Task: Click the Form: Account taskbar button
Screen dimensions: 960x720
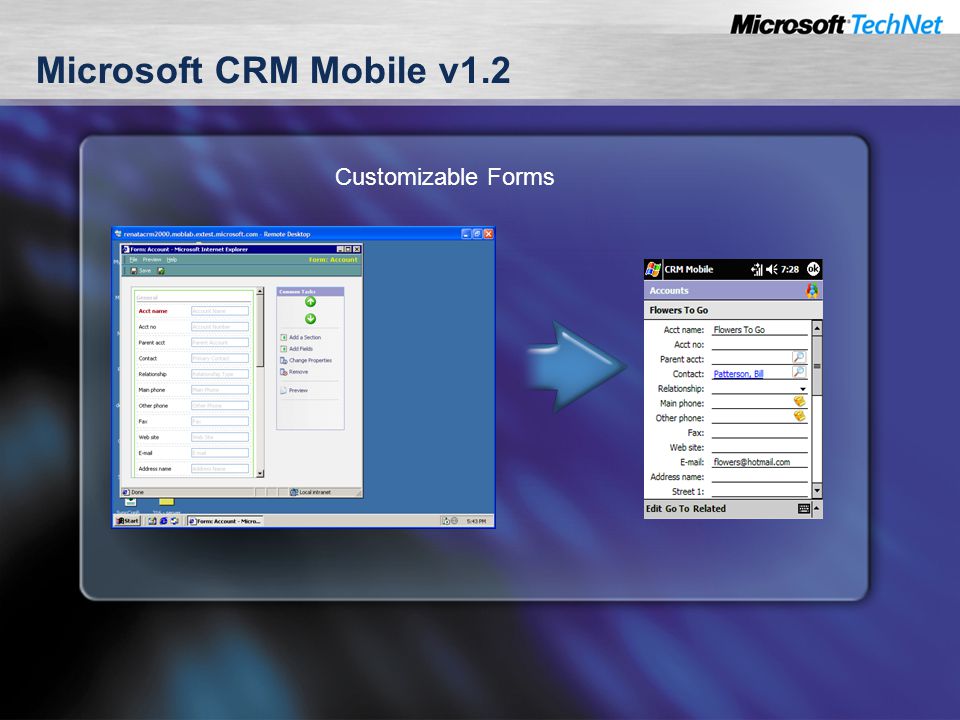Action: point(225,521)
